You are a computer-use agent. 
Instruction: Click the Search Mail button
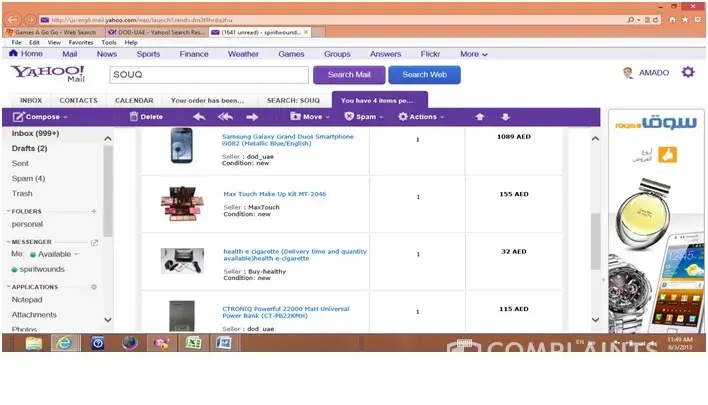point(349,74)
